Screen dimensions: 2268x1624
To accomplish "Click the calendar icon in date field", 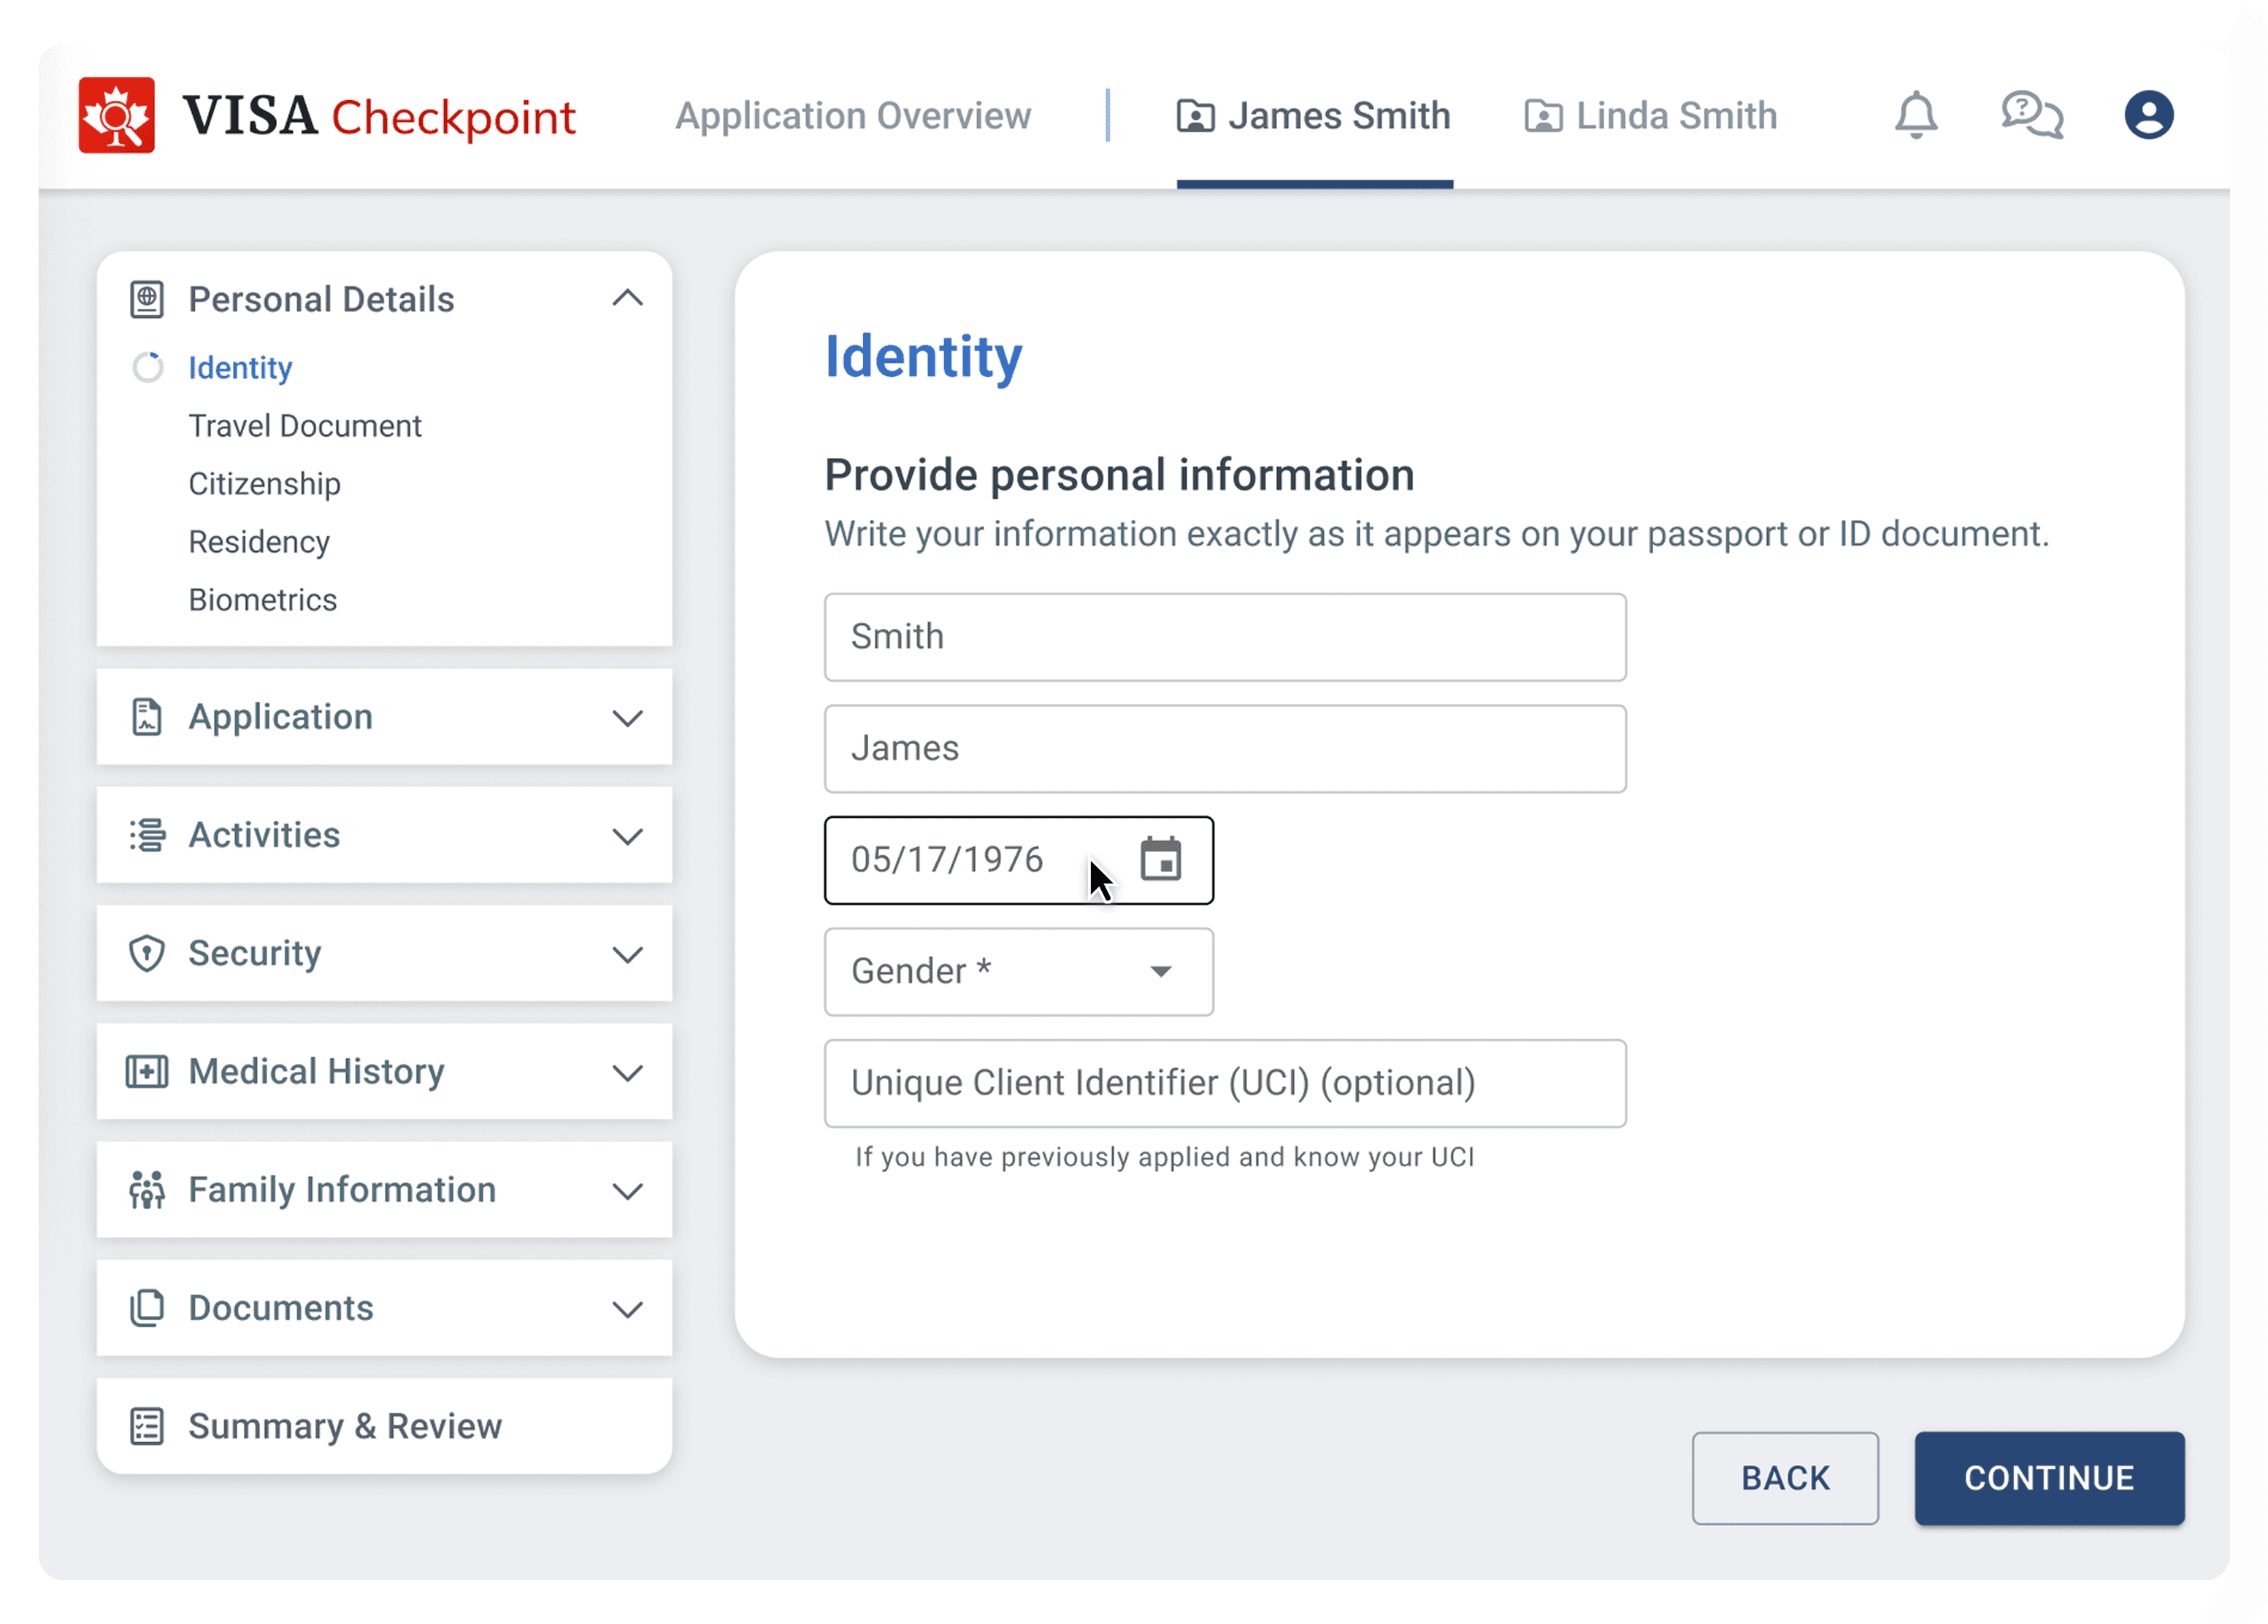I will click(1160, 860).
